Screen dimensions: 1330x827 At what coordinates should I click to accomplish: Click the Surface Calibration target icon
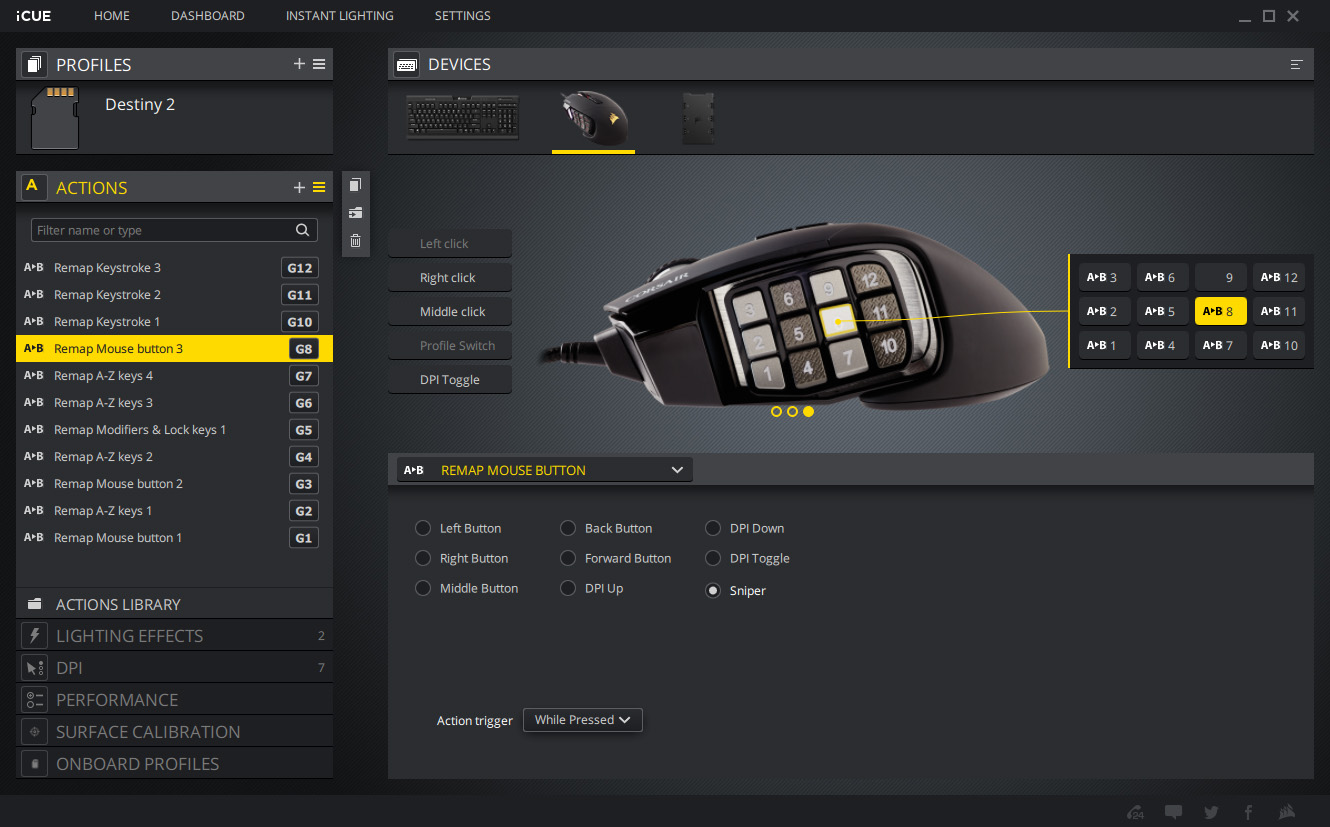tap(35, 732)
